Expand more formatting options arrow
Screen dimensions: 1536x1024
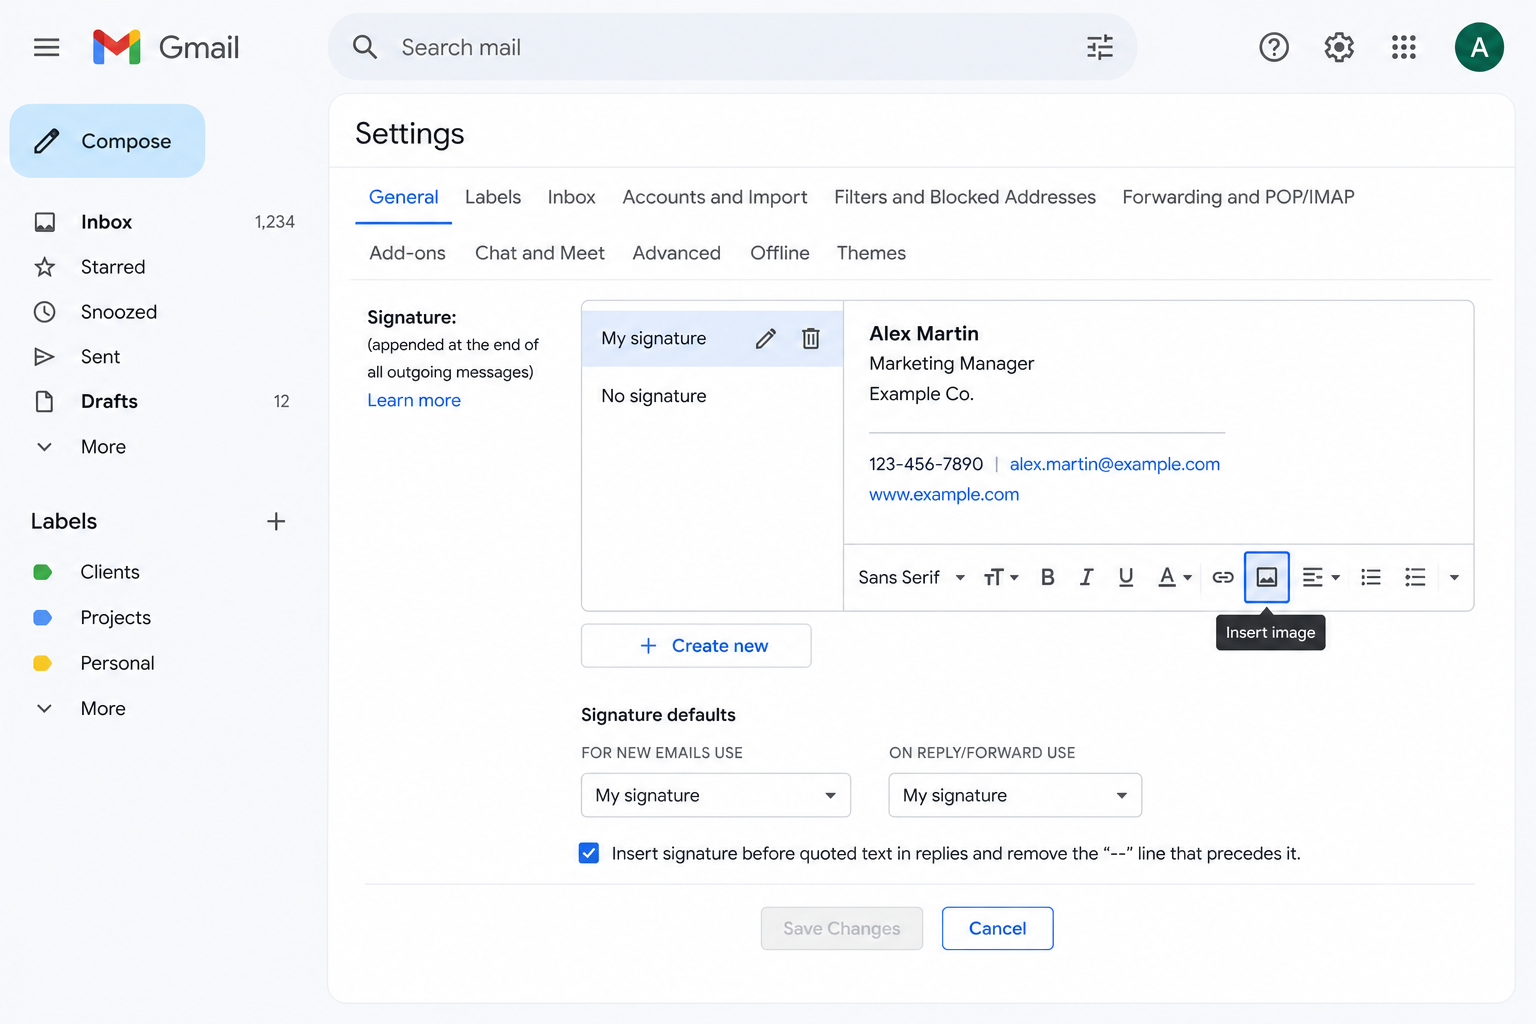click(1454, 577)
